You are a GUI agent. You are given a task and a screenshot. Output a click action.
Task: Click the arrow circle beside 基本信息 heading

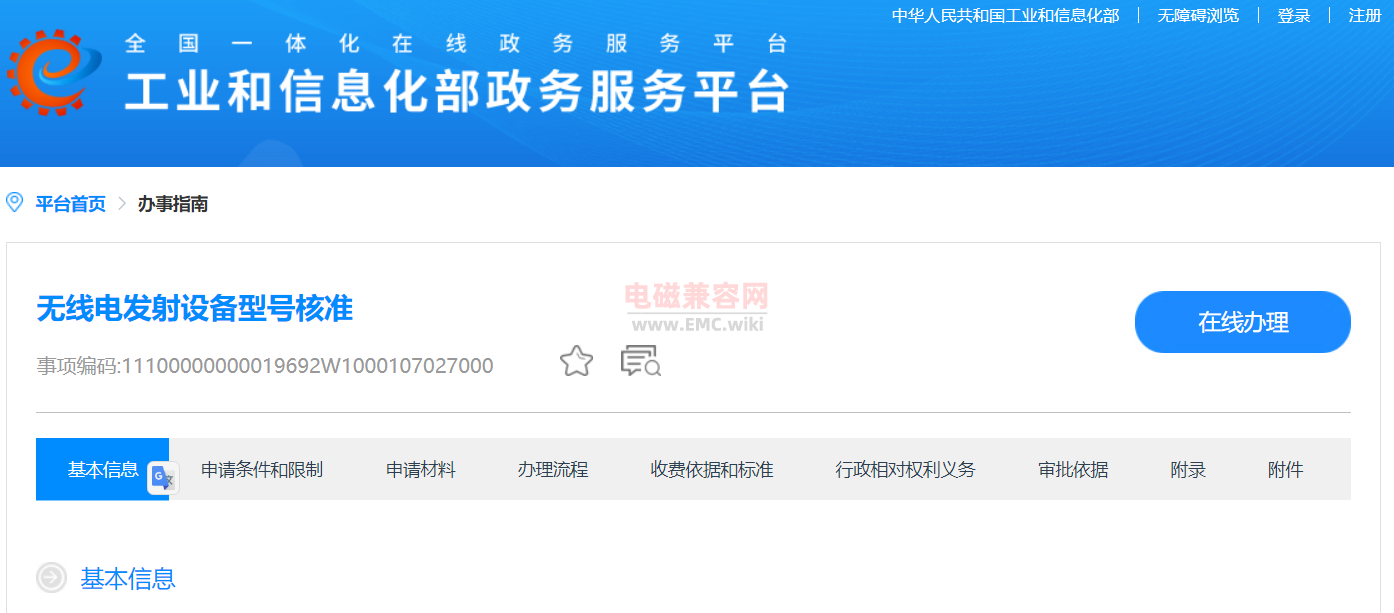tap(51, 578)
